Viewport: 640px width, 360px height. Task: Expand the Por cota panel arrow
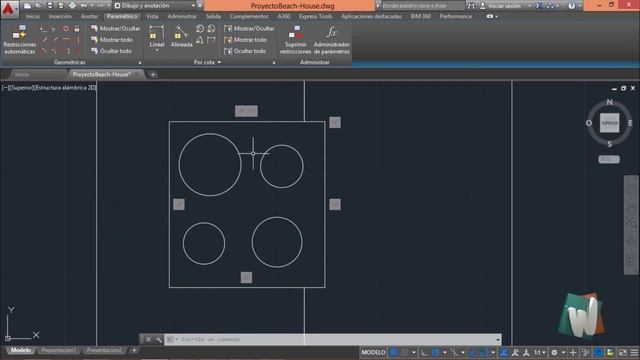tap(219, 62)
